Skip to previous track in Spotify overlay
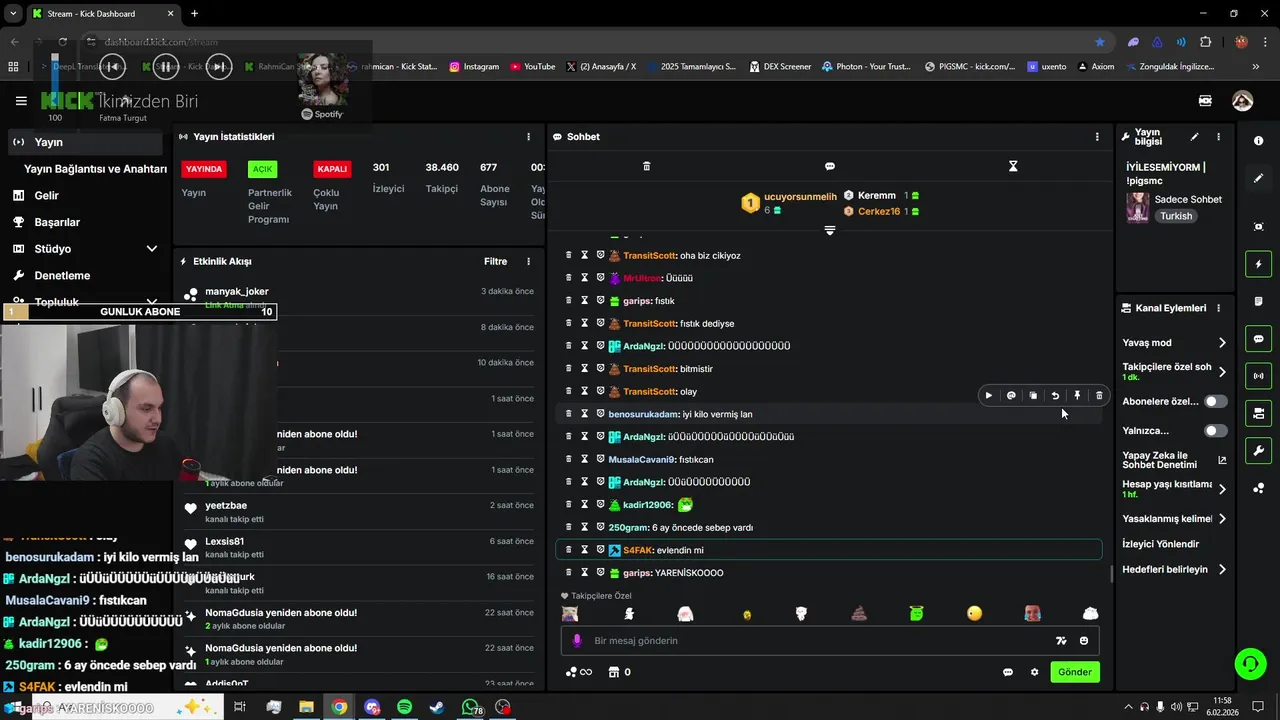1280x720 pixels. coord(113,67)
